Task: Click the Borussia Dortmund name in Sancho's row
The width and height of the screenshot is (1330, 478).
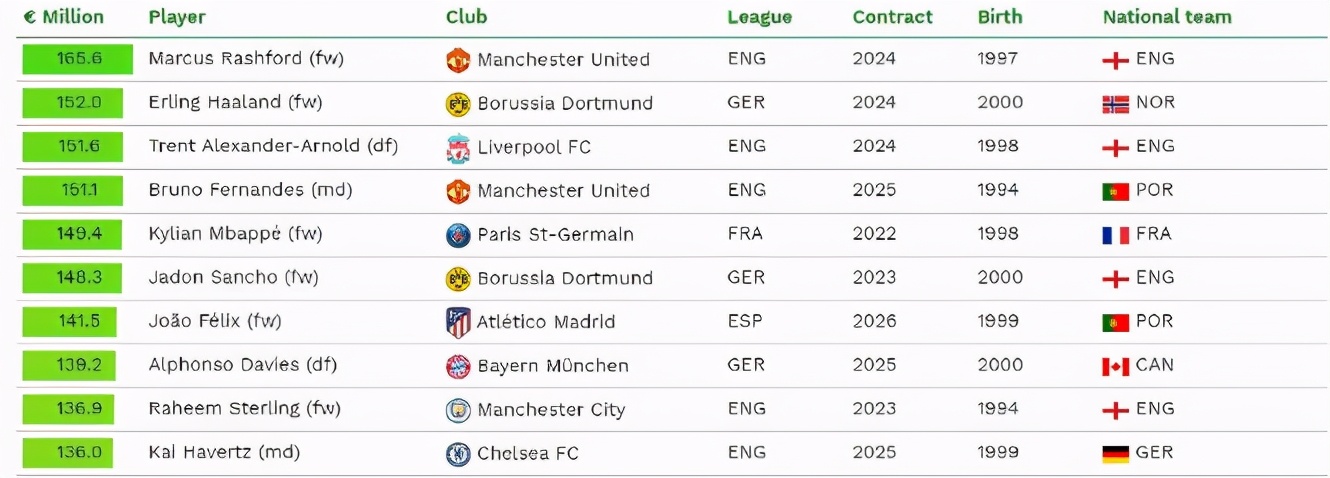Action: (564, 278)
